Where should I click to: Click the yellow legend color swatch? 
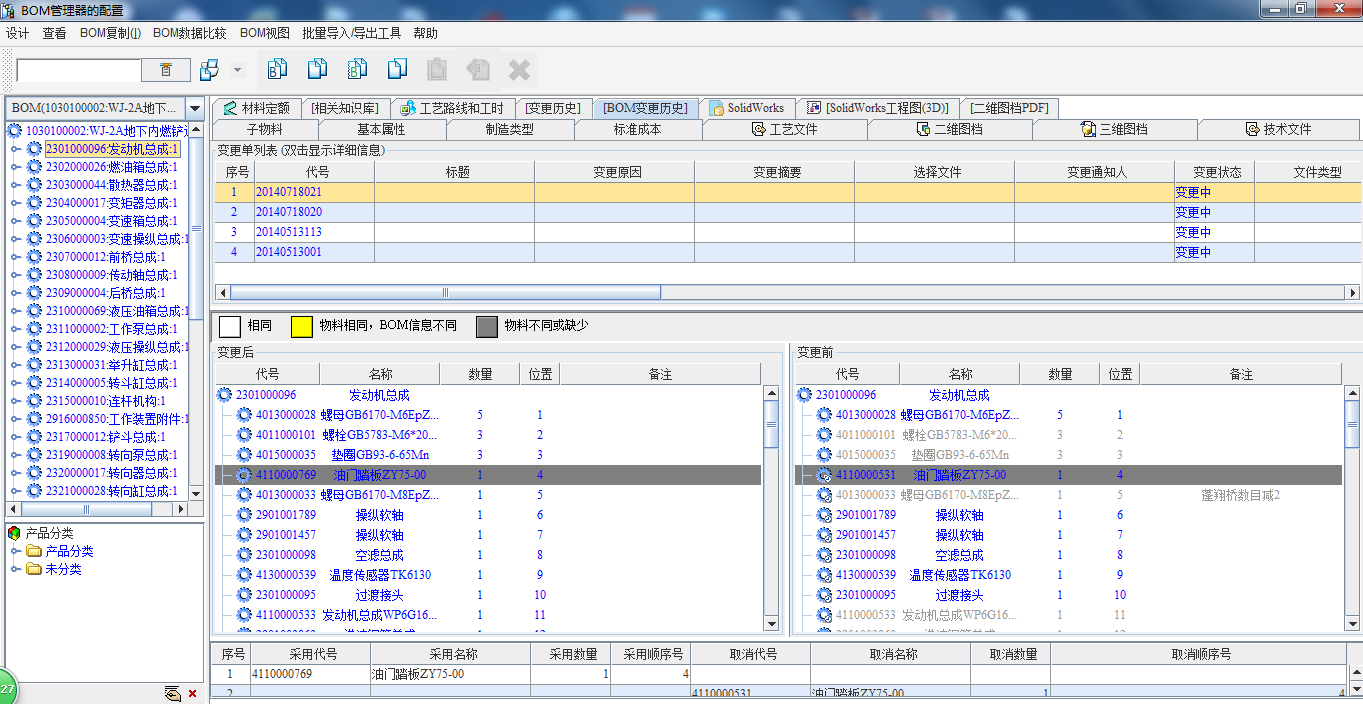301,326
